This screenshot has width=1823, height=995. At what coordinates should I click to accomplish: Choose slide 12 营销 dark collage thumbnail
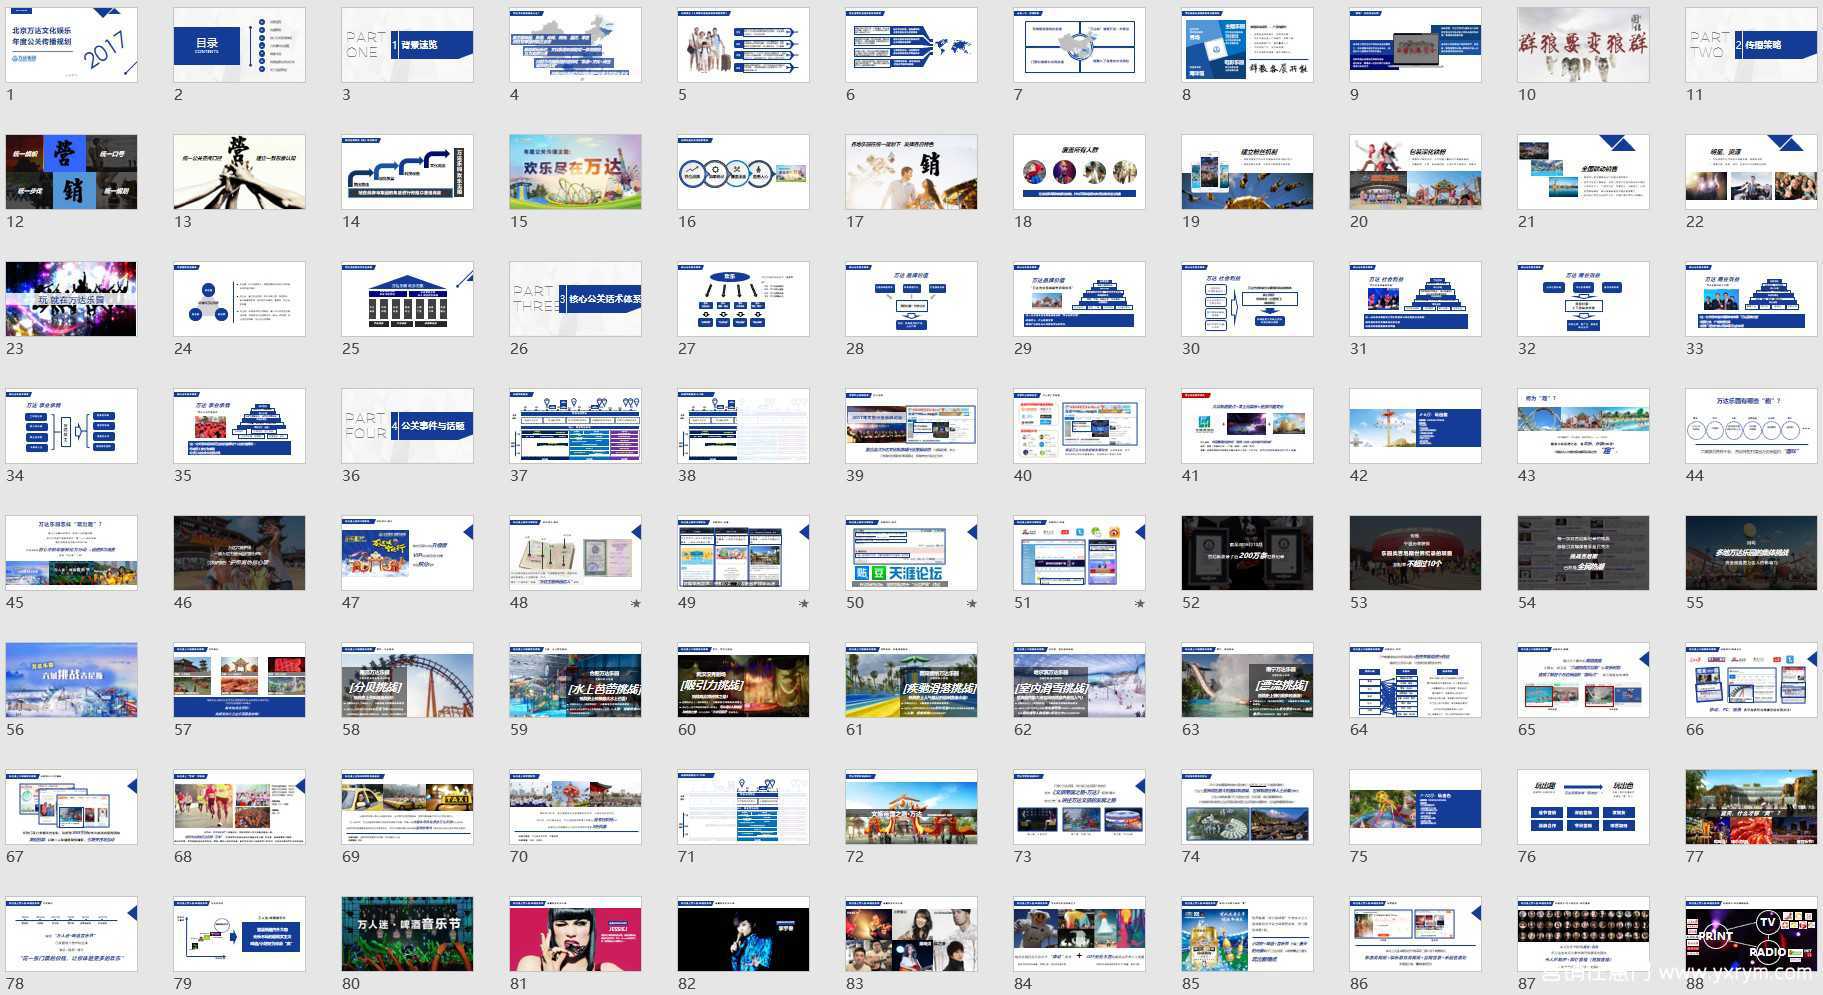coord(72,172)
